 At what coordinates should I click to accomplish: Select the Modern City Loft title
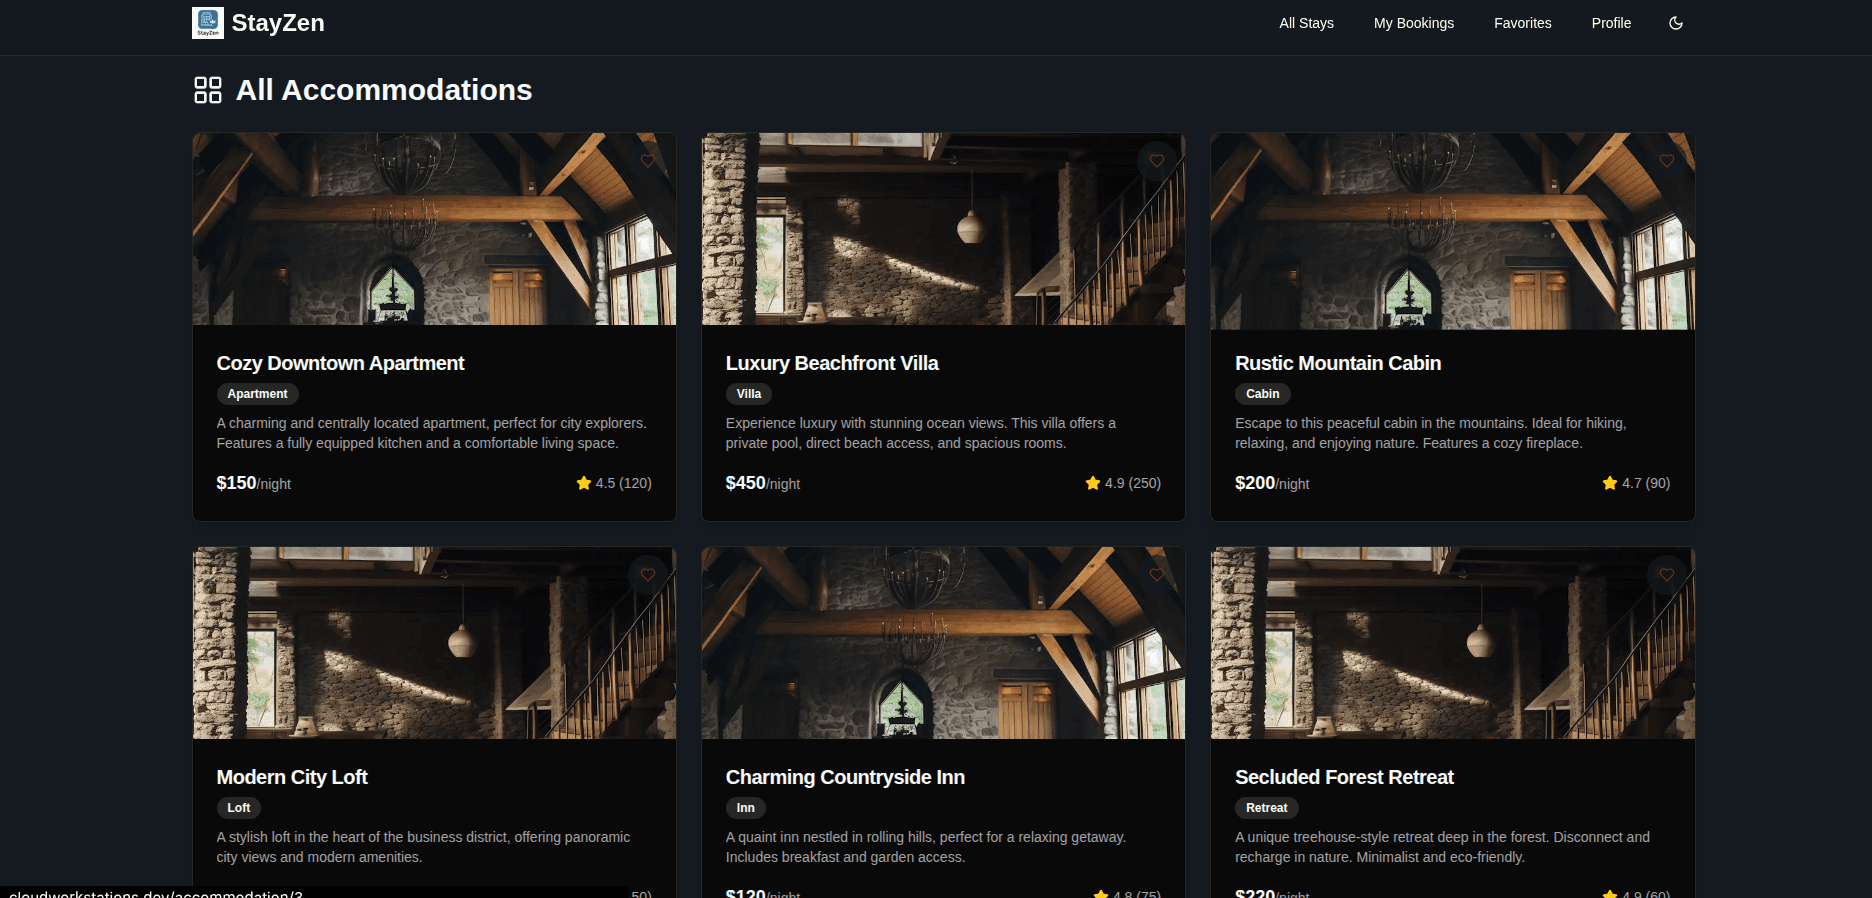click(x=292, y=777)
